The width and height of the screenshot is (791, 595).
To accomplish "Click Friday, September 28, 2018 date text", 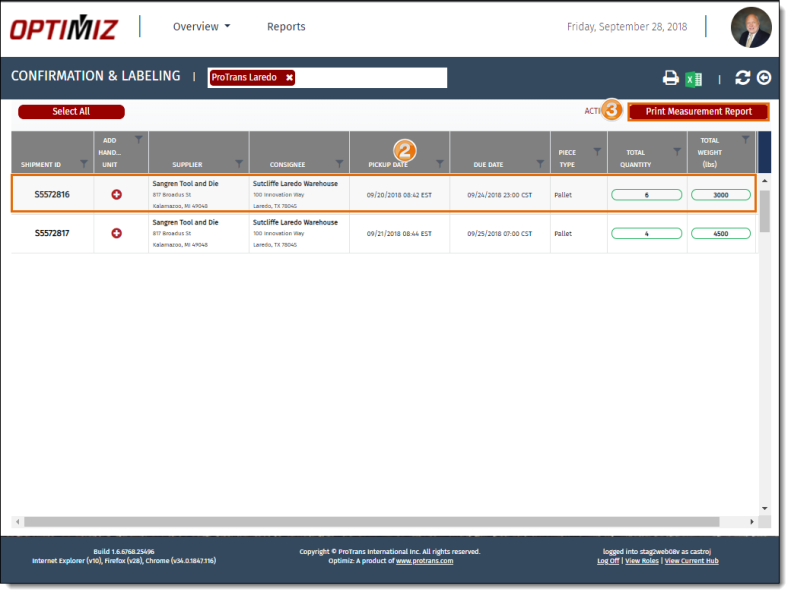I will 627,27.
